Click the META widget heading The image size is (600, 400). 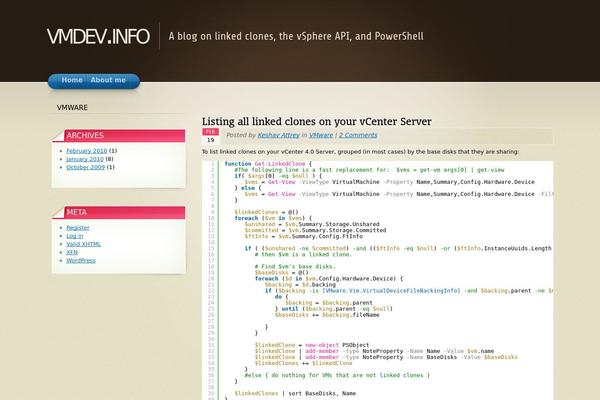(77, 212)
